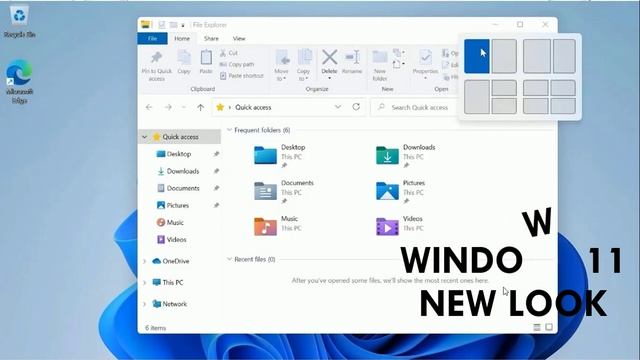Collapse Quick access in navigation pane
640x360 pixels.
coord(144,137)
